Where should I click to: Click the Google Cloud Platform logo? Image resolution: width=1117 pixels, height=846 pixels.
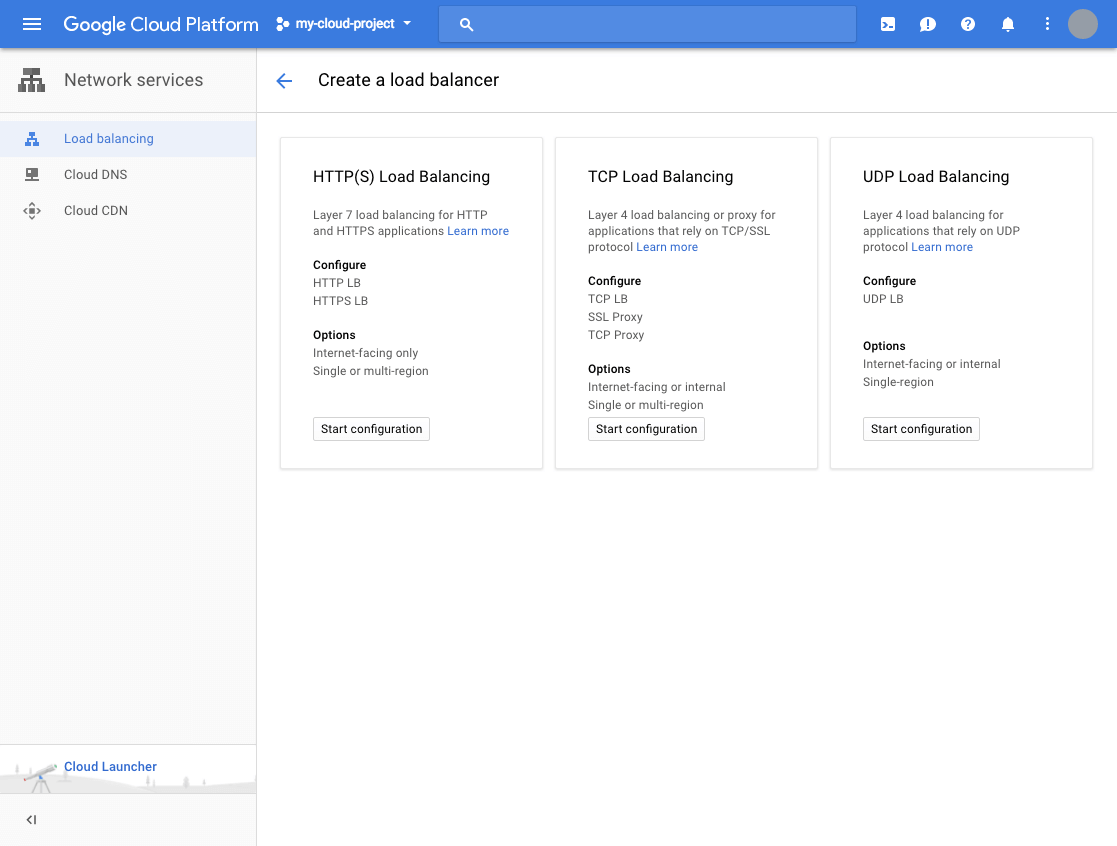pyautogui.click(x=161, y=24)
